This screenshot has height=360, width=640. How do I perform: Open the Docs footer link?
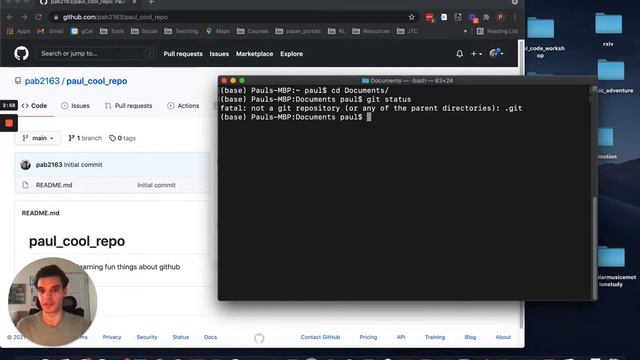[x=211, y=337]
